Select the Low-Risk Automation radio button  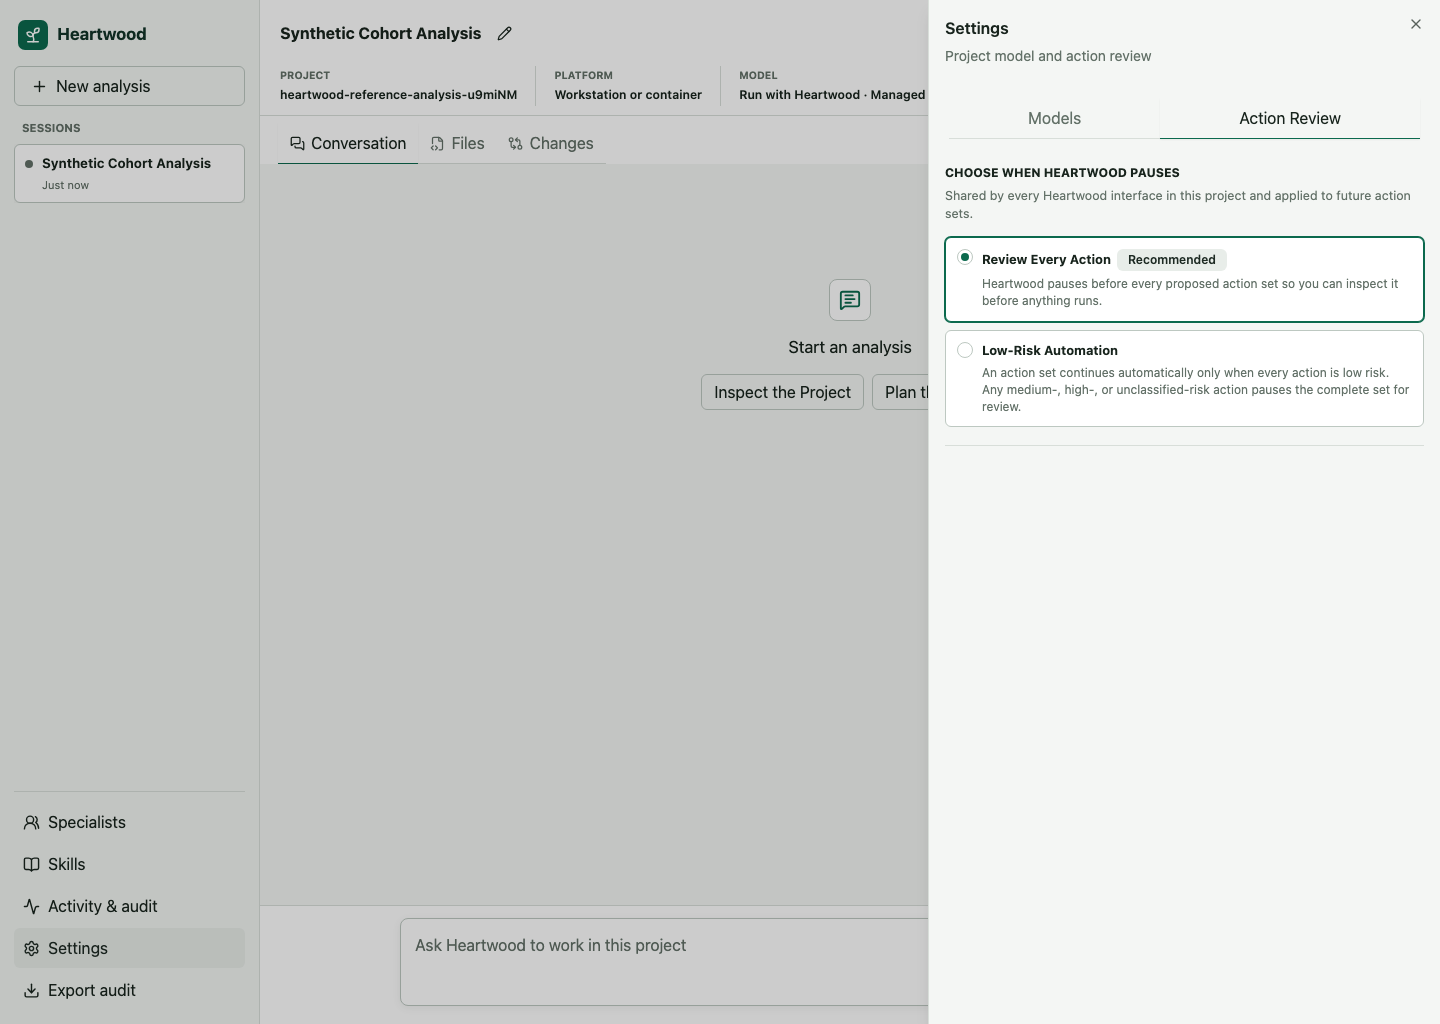click(x=965, y=350)
